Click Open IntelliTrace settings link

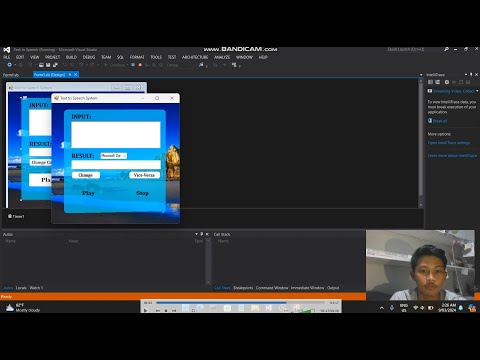tap(449, 143)
